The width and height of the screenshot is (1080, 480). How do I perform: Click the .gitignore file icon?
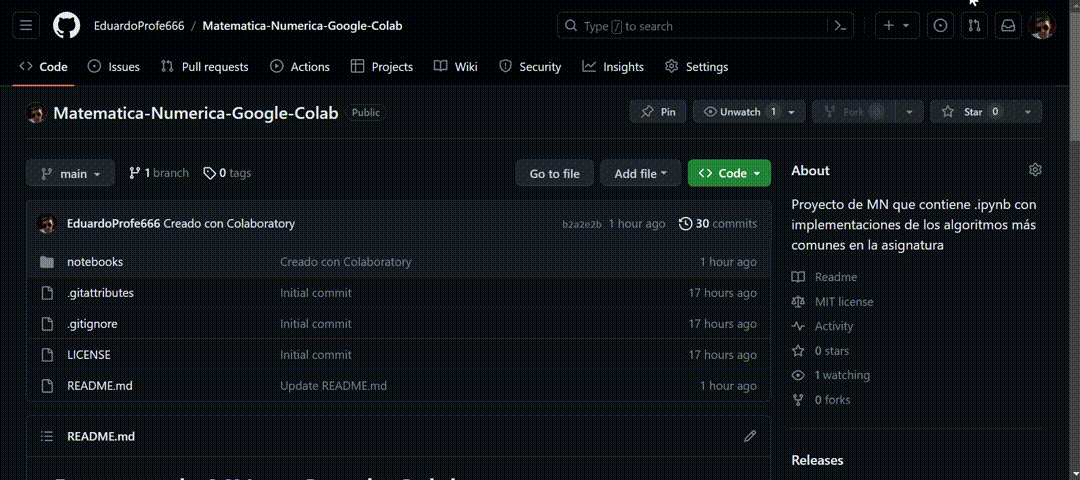(47, 324)
